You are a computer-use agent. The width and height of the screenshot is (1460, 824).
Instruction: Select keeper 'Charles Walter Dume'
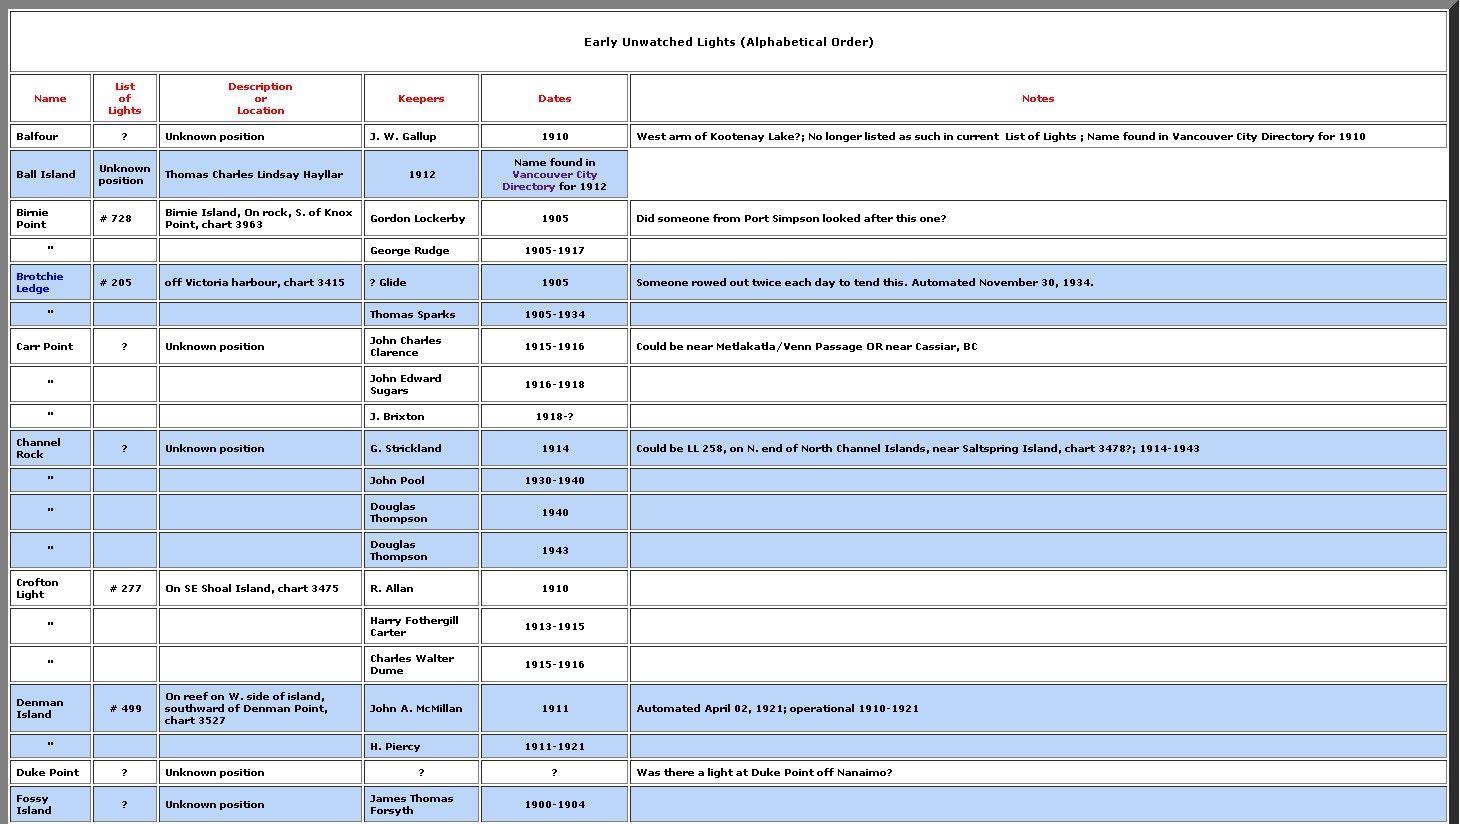click(421, 664)
